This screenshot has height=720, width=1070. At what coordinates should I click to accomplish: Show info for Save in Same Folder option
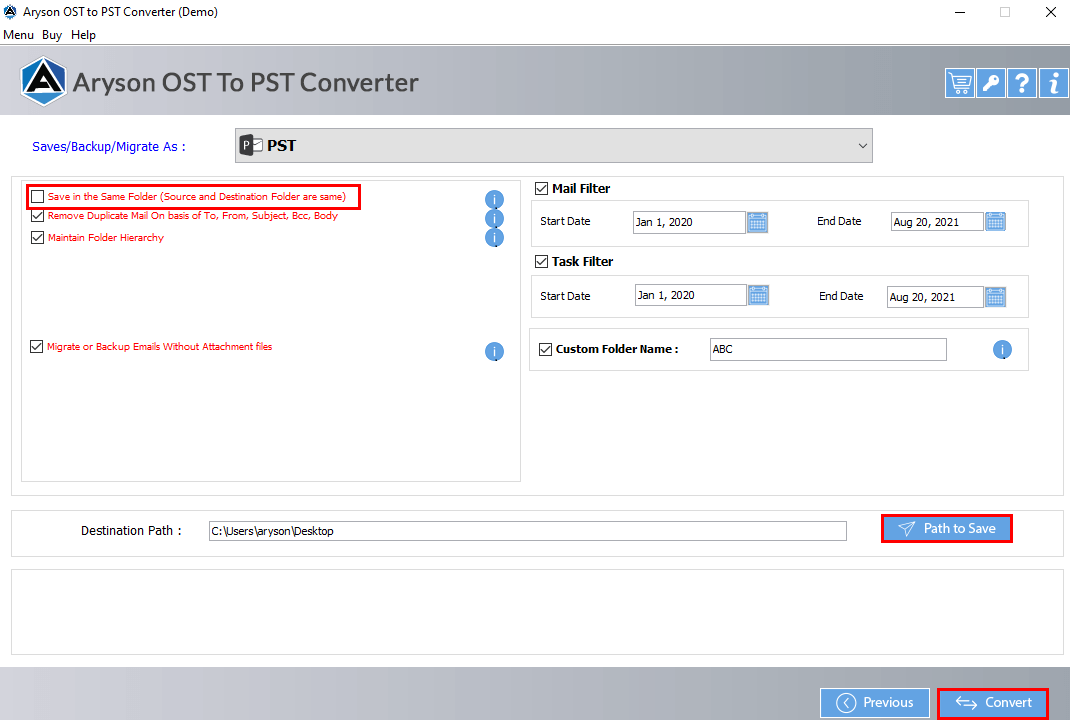coord(494,199)
